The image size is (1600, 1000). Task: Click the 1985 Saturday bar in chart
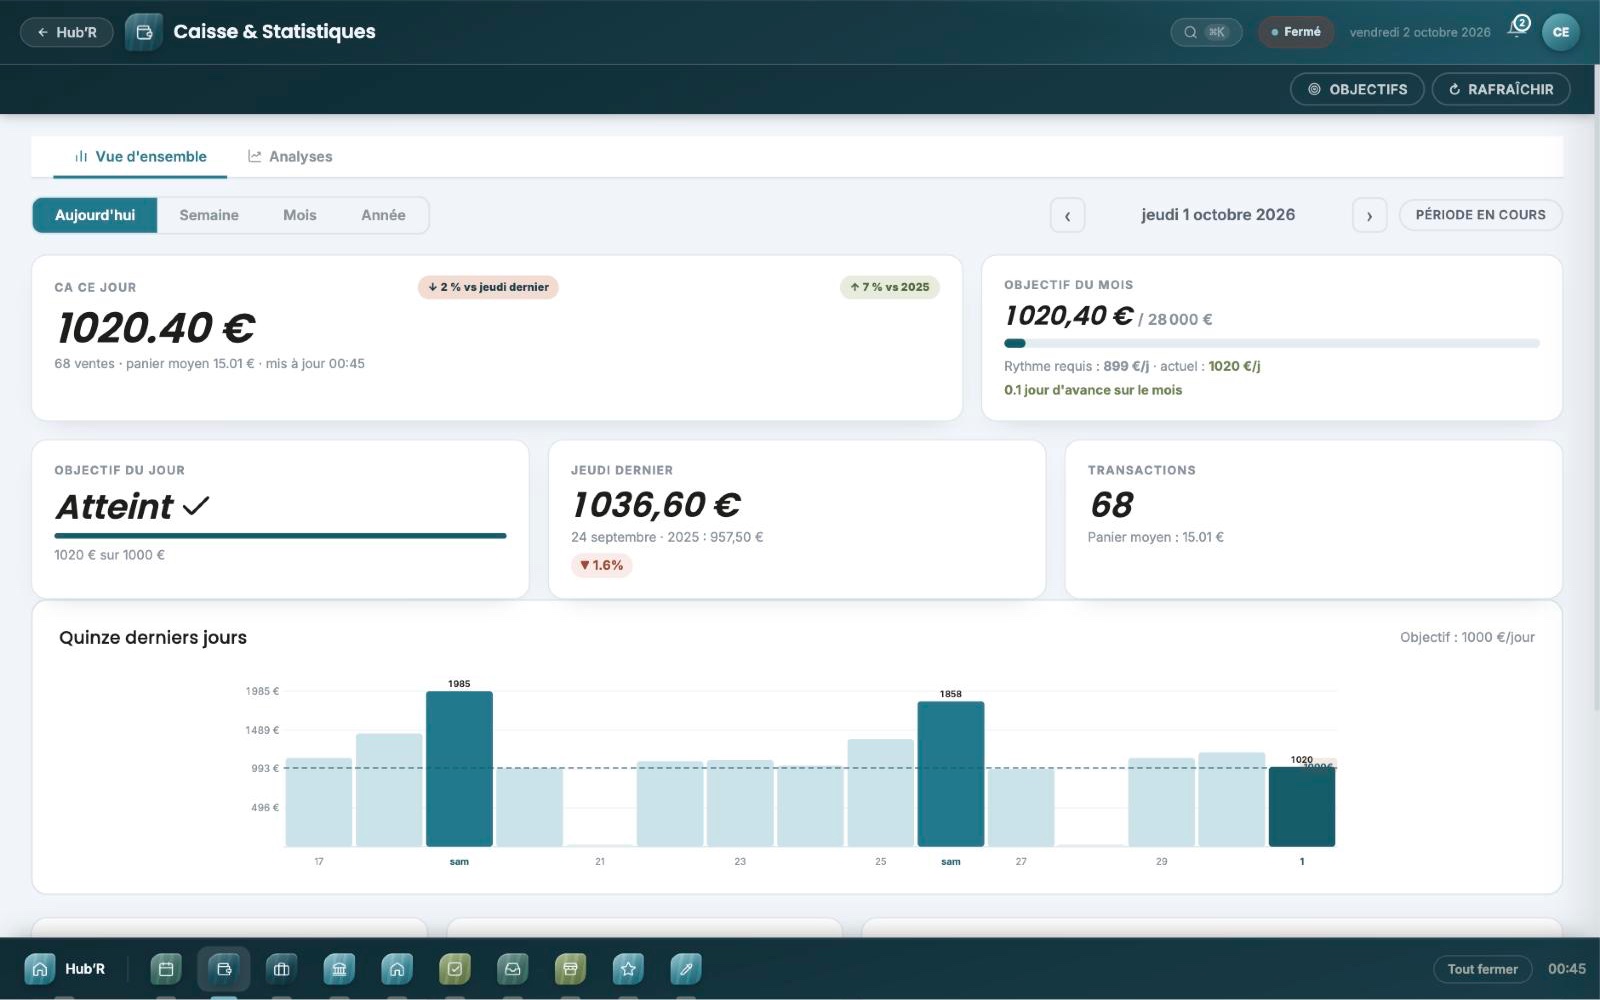(459, 769)
